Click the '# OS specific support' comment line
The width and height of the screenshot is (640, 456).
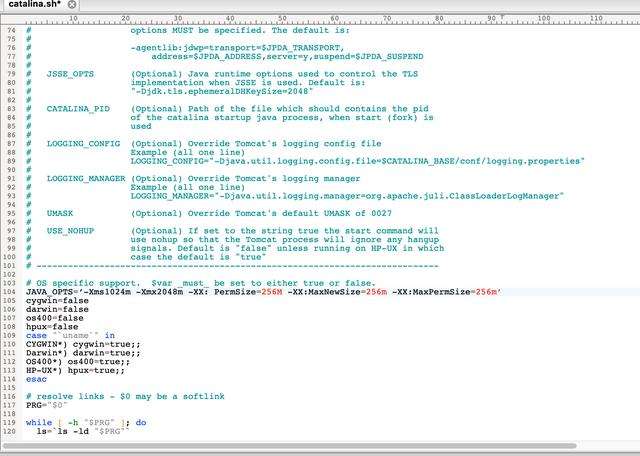coord(201,283)
